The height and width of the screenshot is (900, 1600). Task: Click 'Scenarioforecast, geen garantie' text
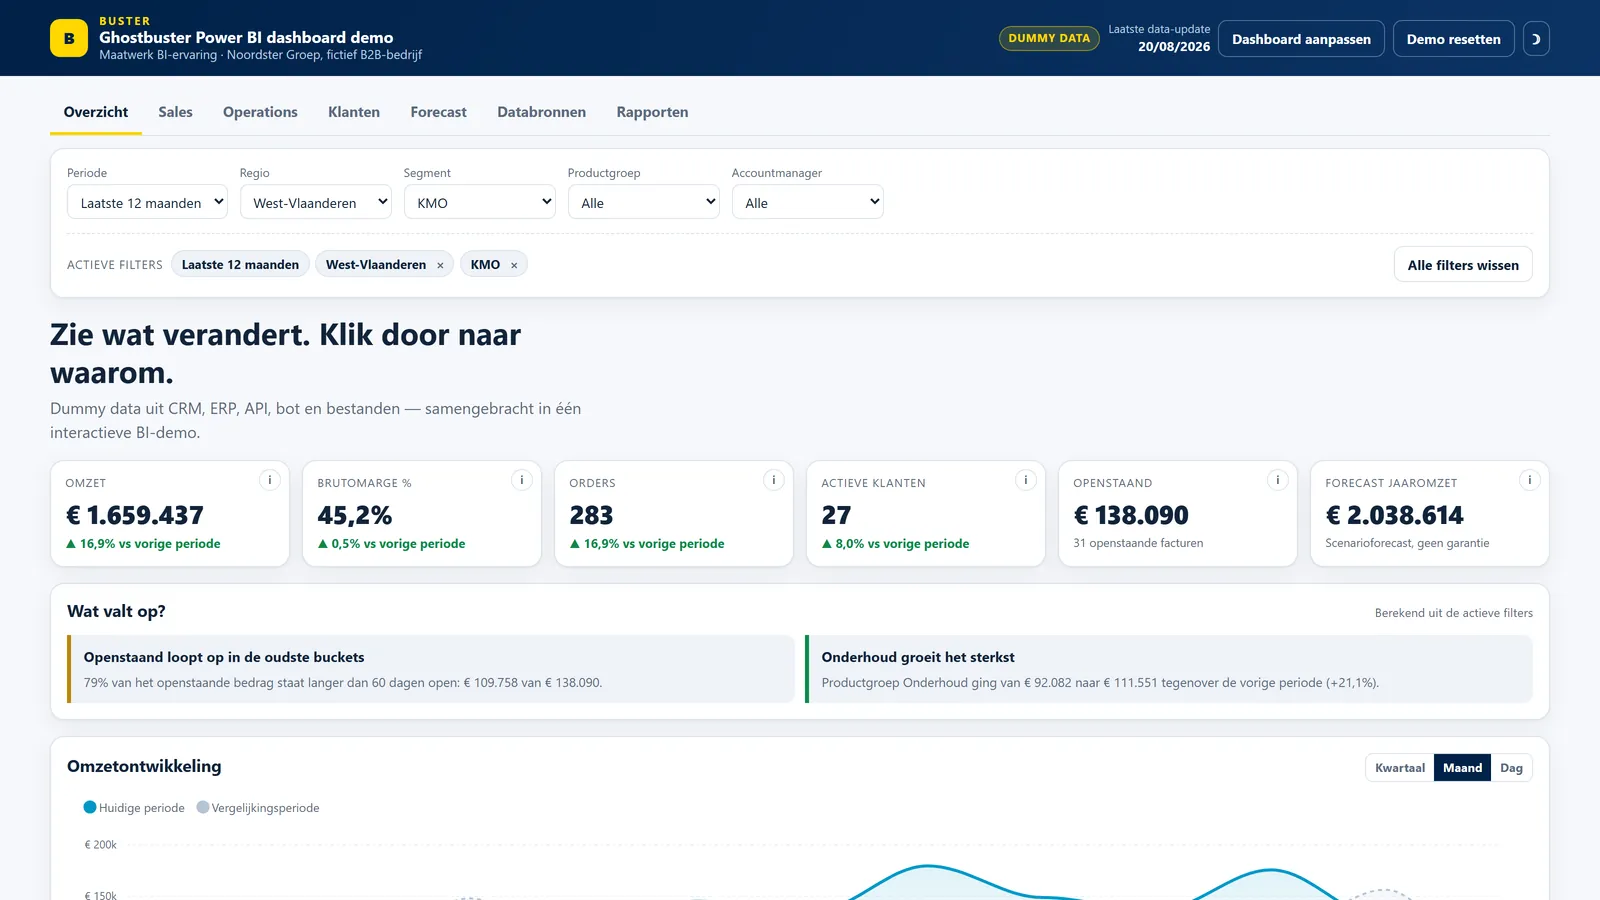pyautogui.click(x=1407, y=543)
